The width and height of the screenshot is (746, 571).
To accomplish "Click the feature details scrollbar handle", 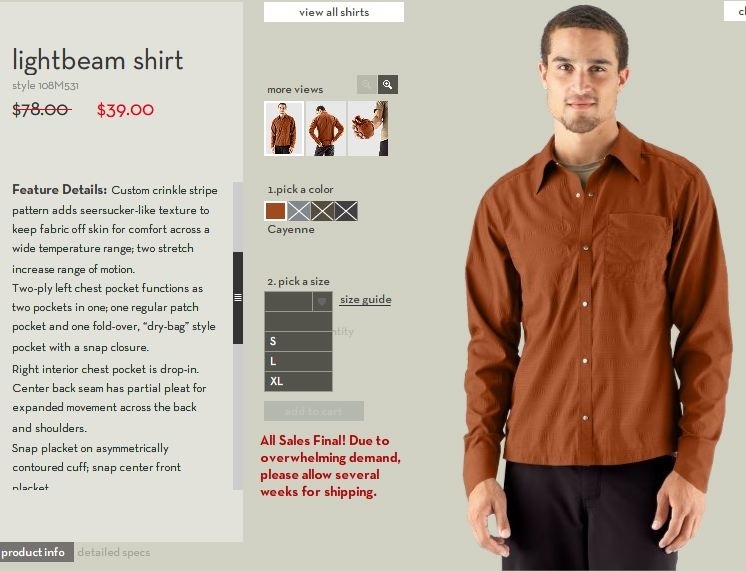I will pos(238,298).
